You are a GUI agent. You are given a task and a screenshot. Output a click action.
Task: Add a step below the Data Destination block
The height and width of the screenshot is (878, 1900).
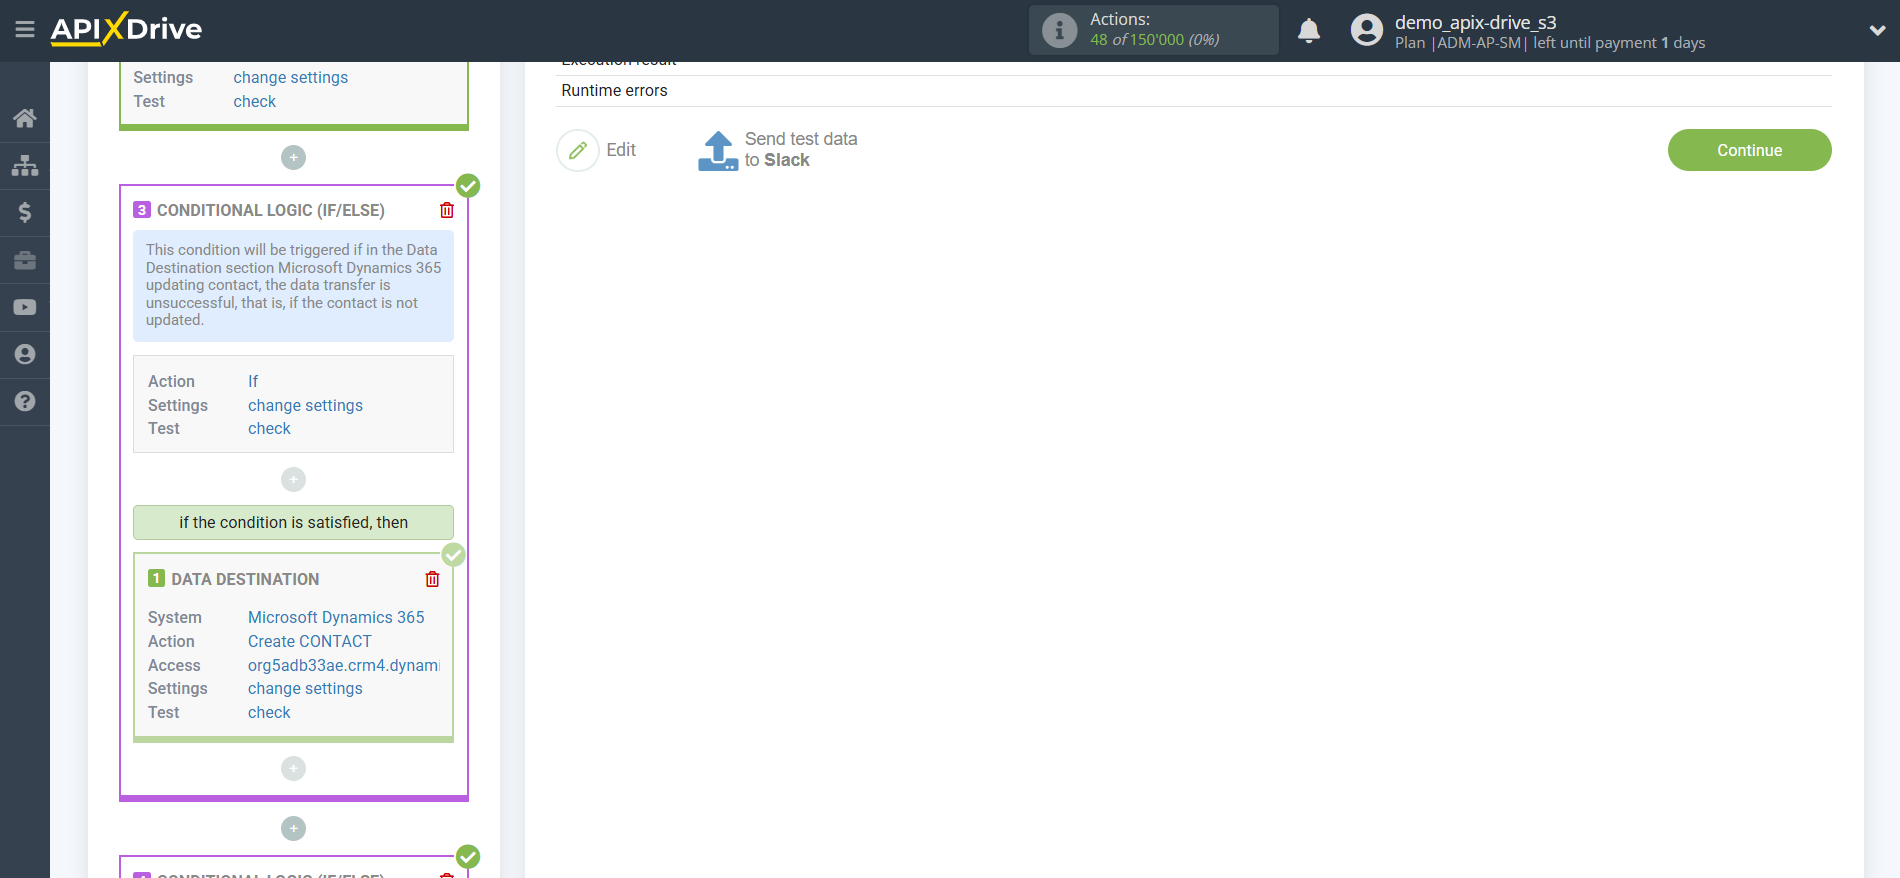pos(293,768)
